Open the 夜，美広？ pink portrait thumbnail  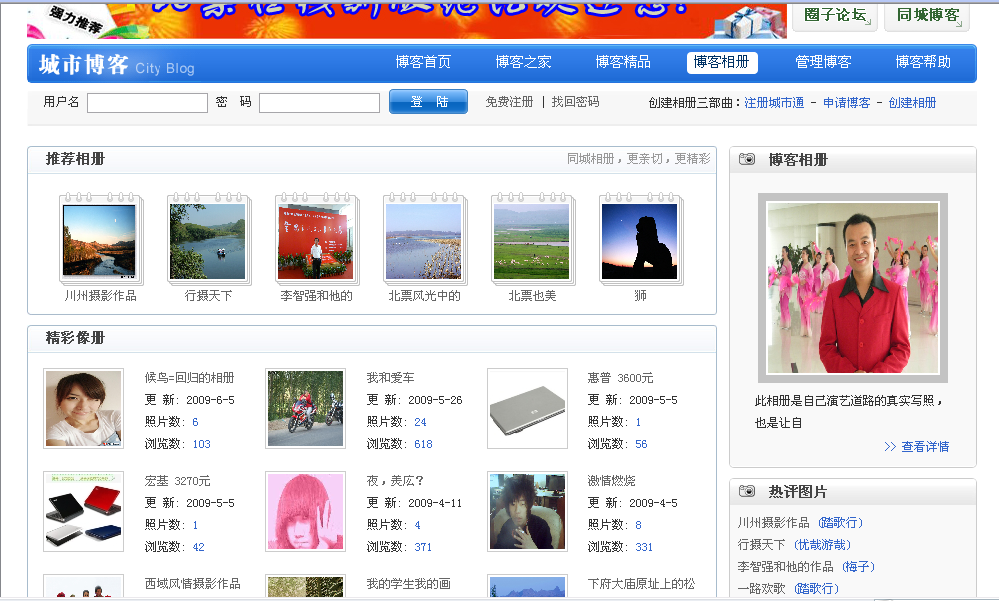305,512
